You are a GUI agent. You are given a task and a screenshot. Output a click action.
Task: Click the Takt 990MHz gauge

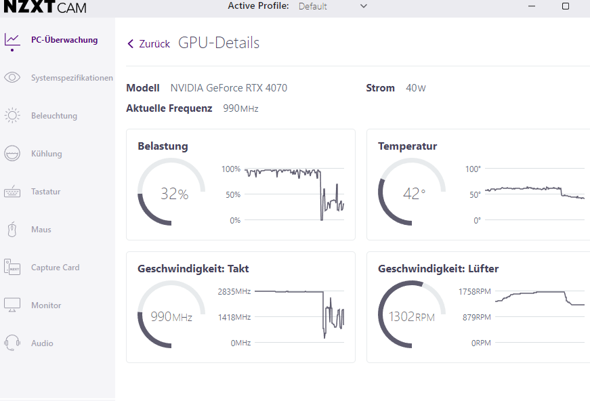(x=172, y=314)
